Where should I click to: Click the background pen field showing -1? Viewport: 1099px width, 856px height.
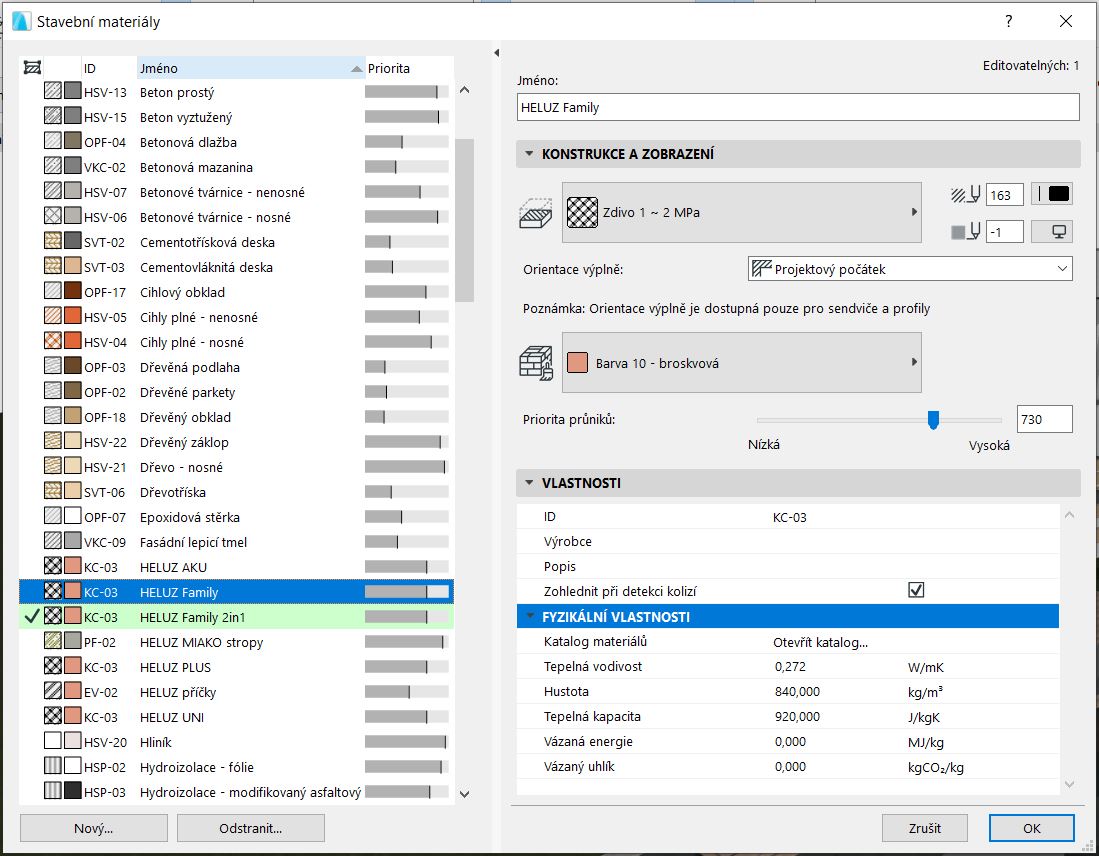1004,231
